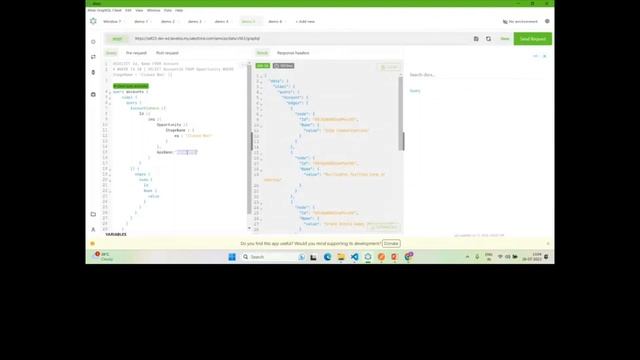Expand the VARIABLES section

tap(116, 234)
